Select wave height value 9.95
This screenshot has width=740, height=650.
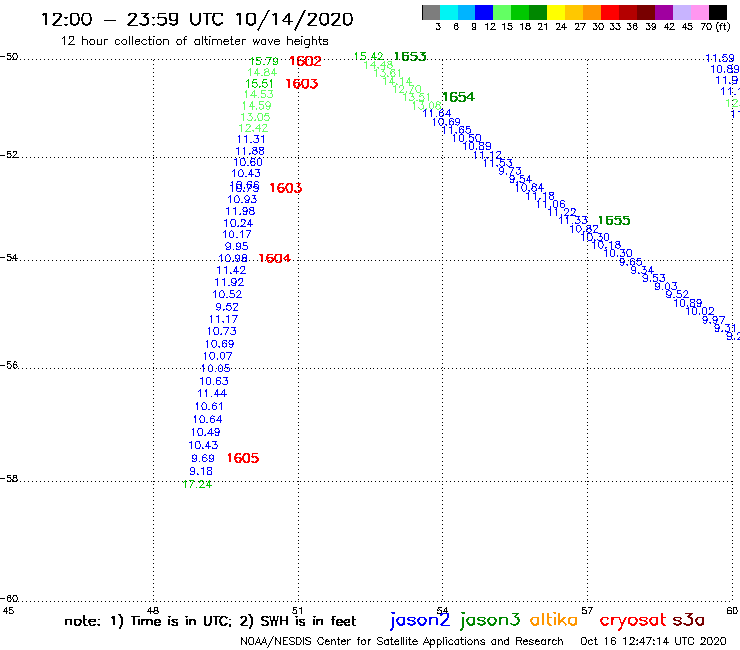pyautogui.click(x=236, y=246)
